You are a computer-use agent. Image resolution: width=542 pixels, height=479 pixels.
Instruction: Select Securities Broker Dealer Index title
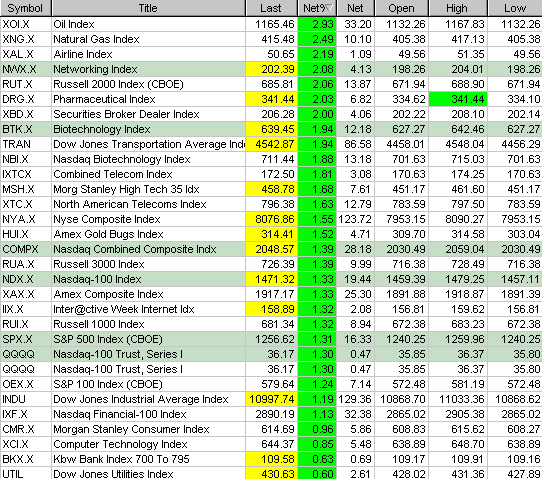(x=127, y=114)
